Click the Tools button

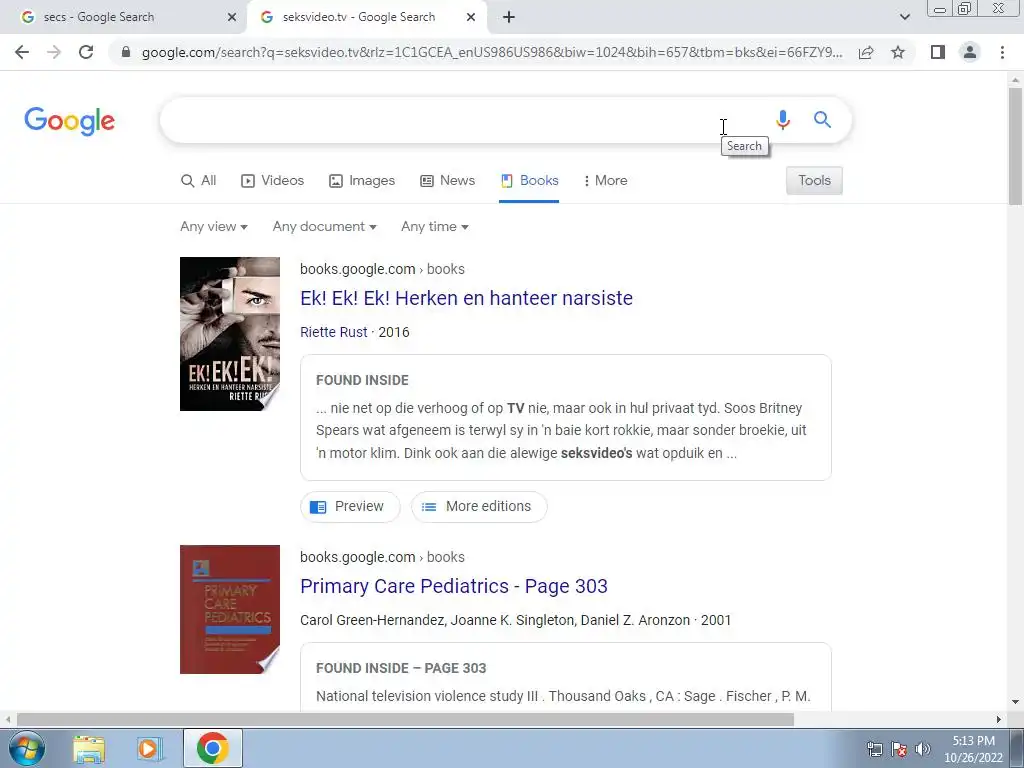tap(814, 181)
